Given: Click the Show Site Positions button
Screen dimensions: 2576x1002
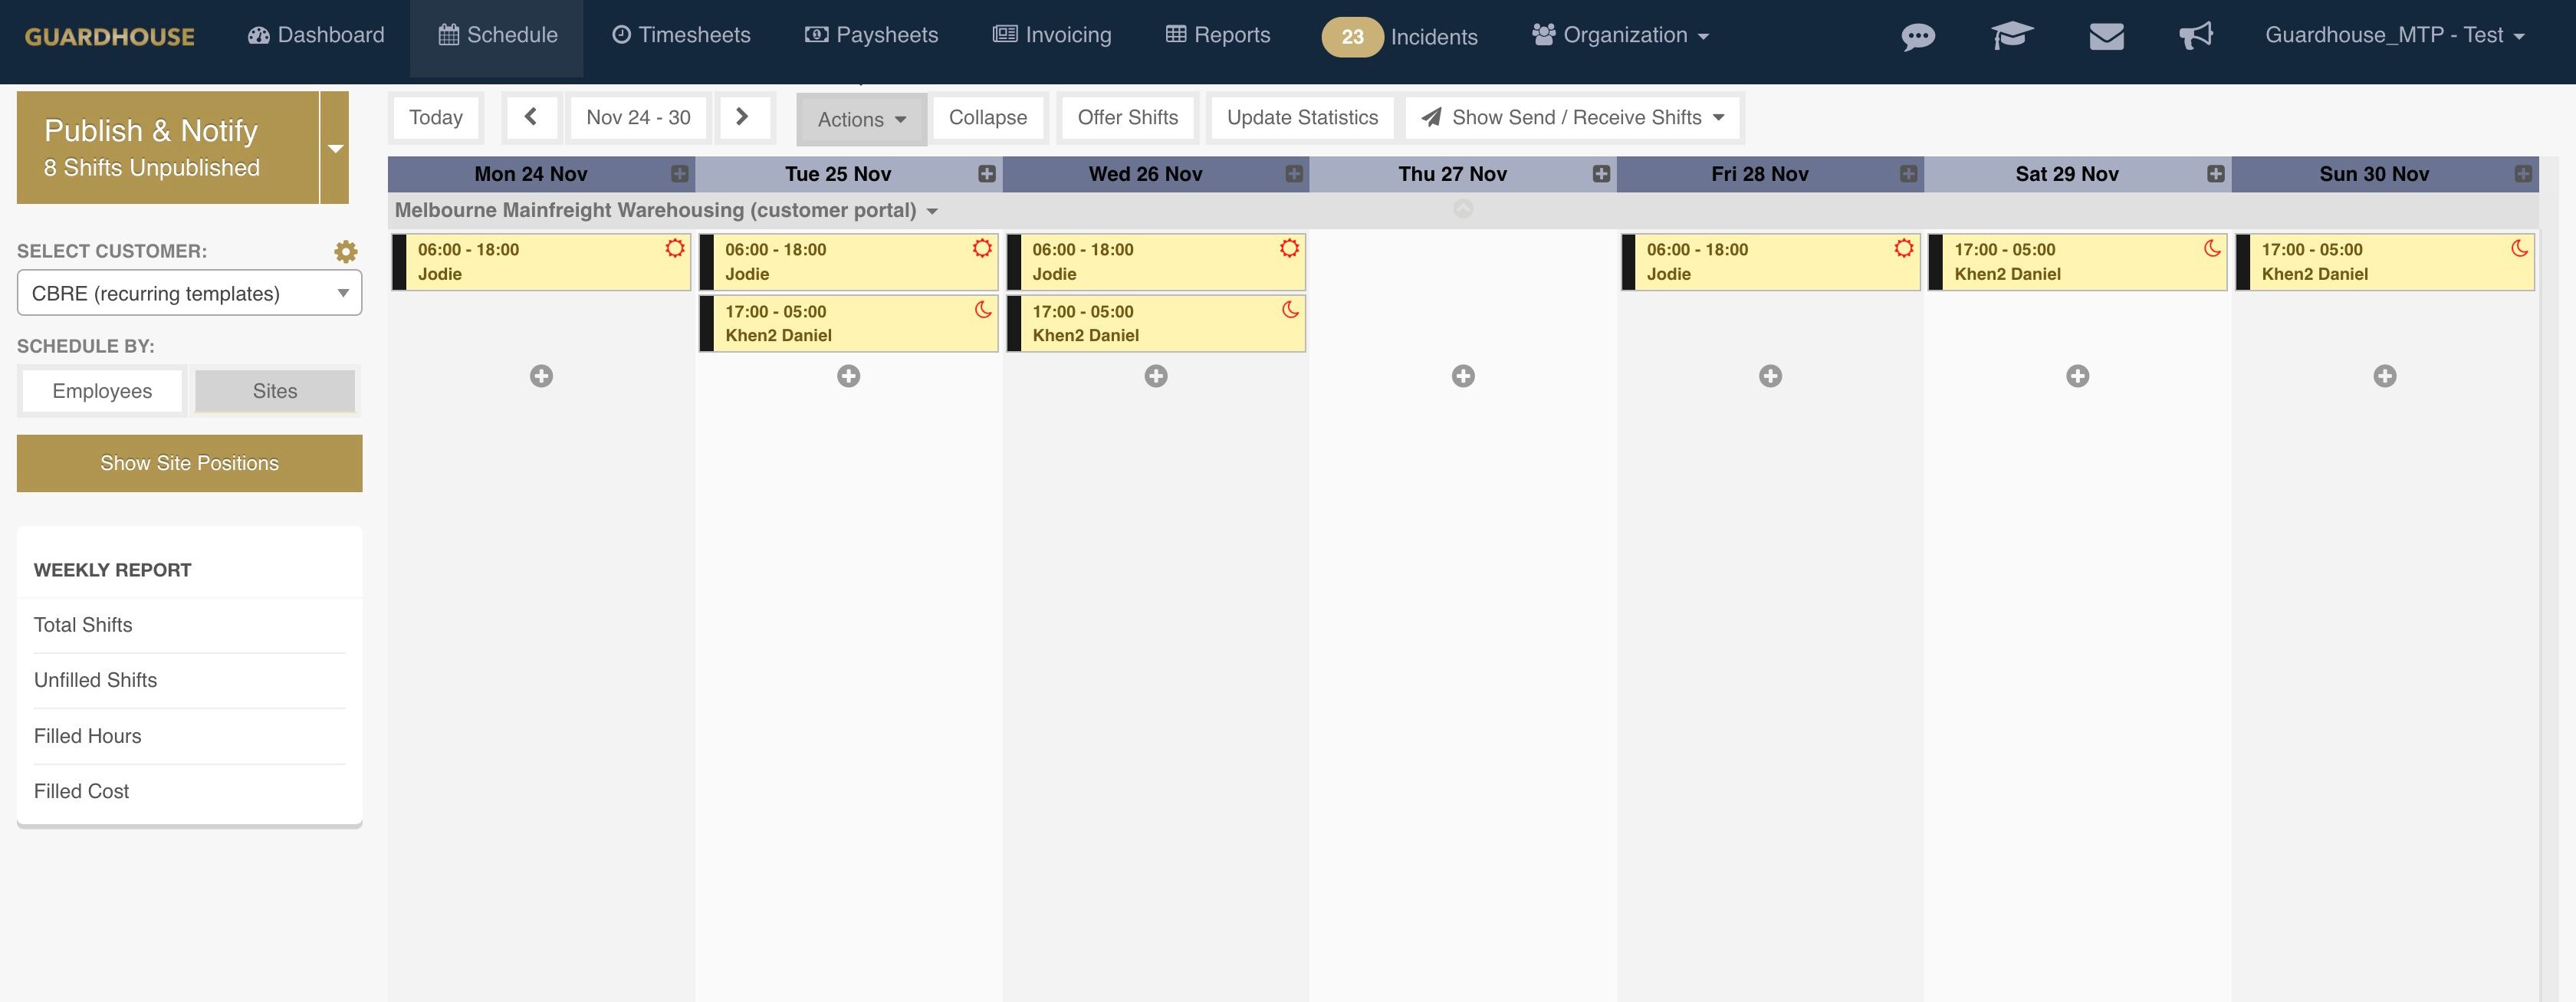Looking at the screenshot, I should (189, 463).
